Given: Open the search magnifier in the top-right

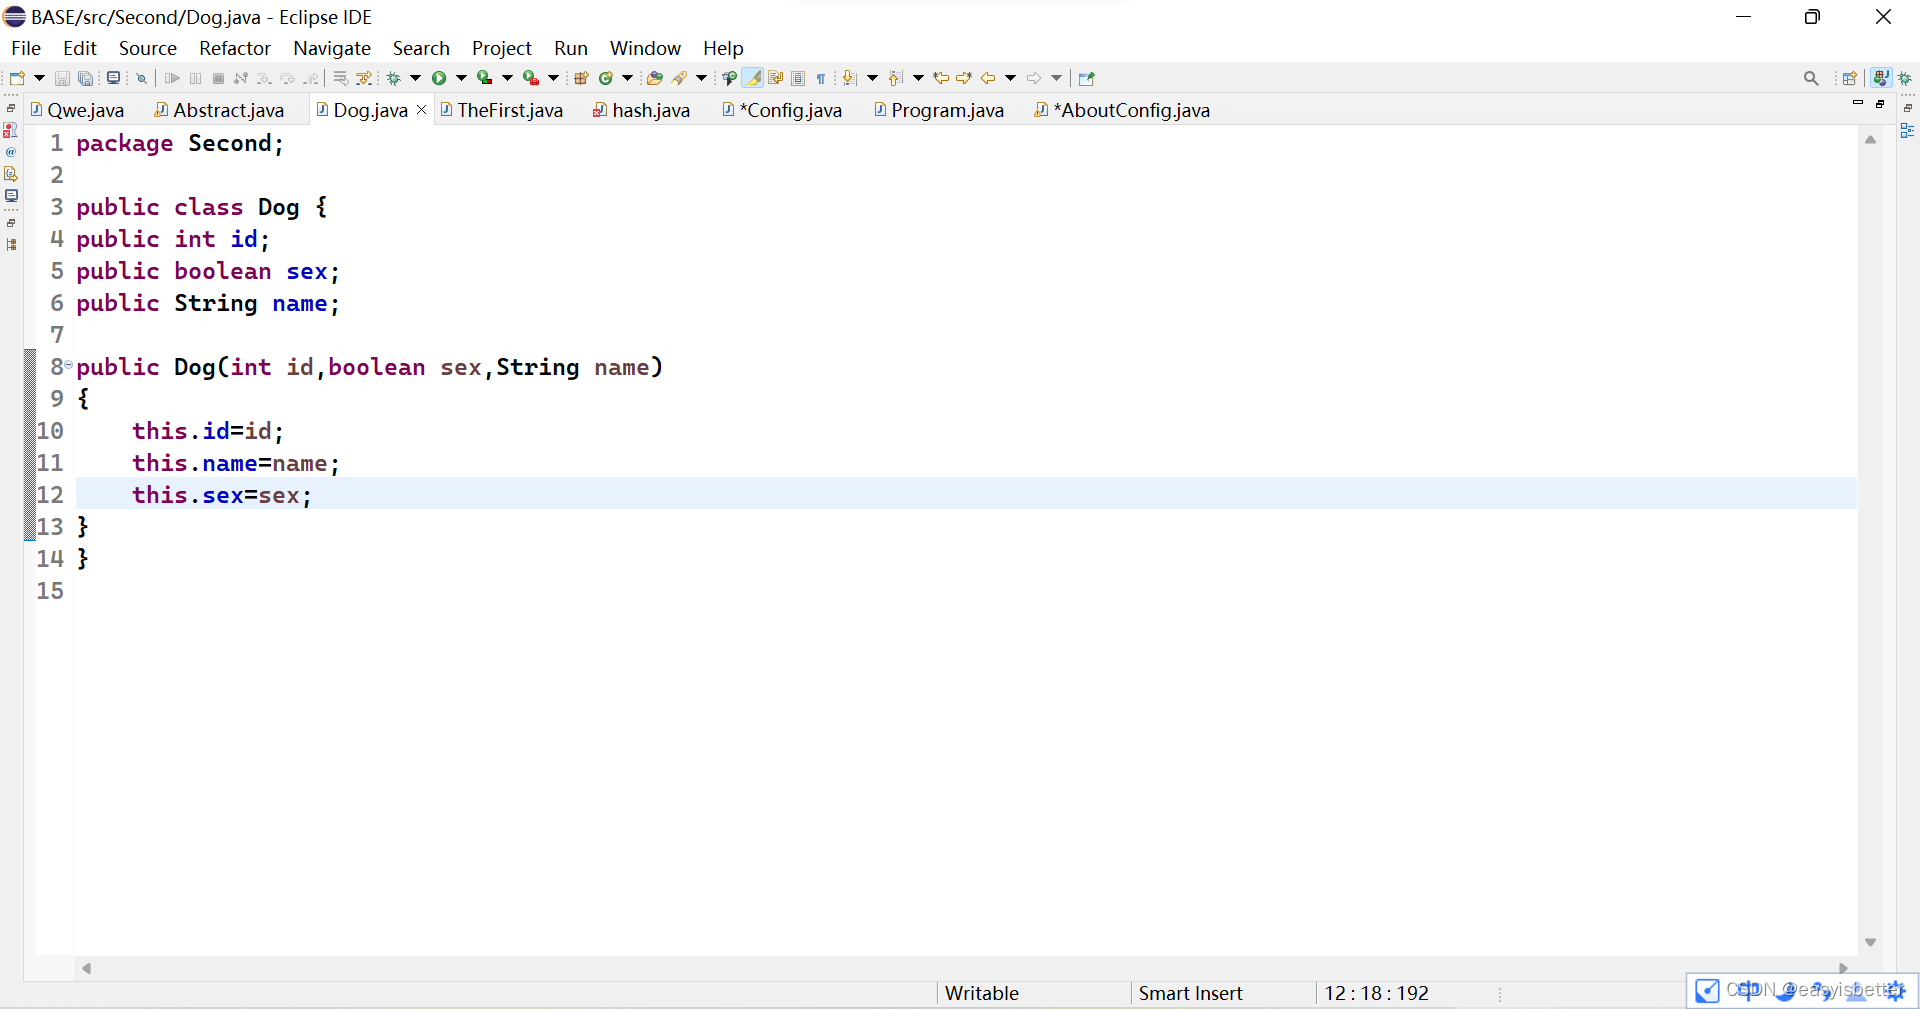Looking at the screenshot, I should point(1811,78).
